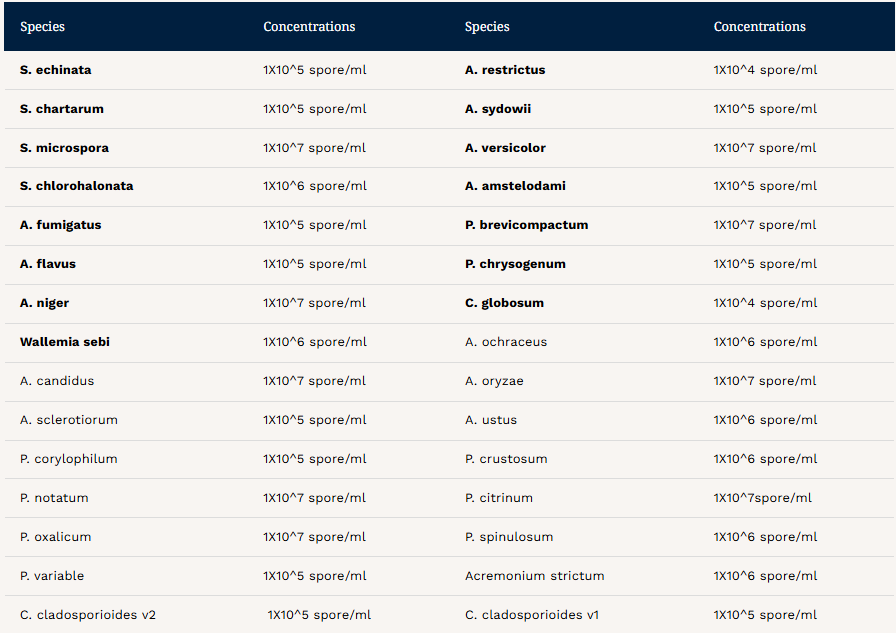896x633 pixels.
Task: Select the S. echinata species cell
Action: pos(55,70)
